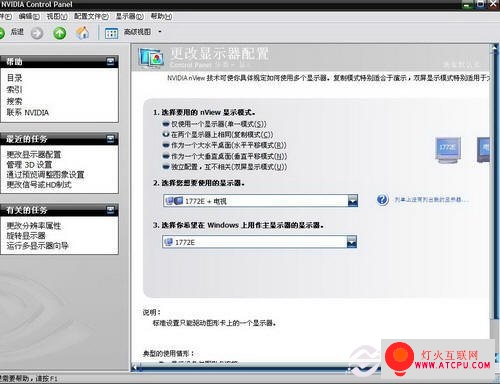This screenshot has height=384, width=500.
Task: Open the 搜索 help link
Action: 14,101
